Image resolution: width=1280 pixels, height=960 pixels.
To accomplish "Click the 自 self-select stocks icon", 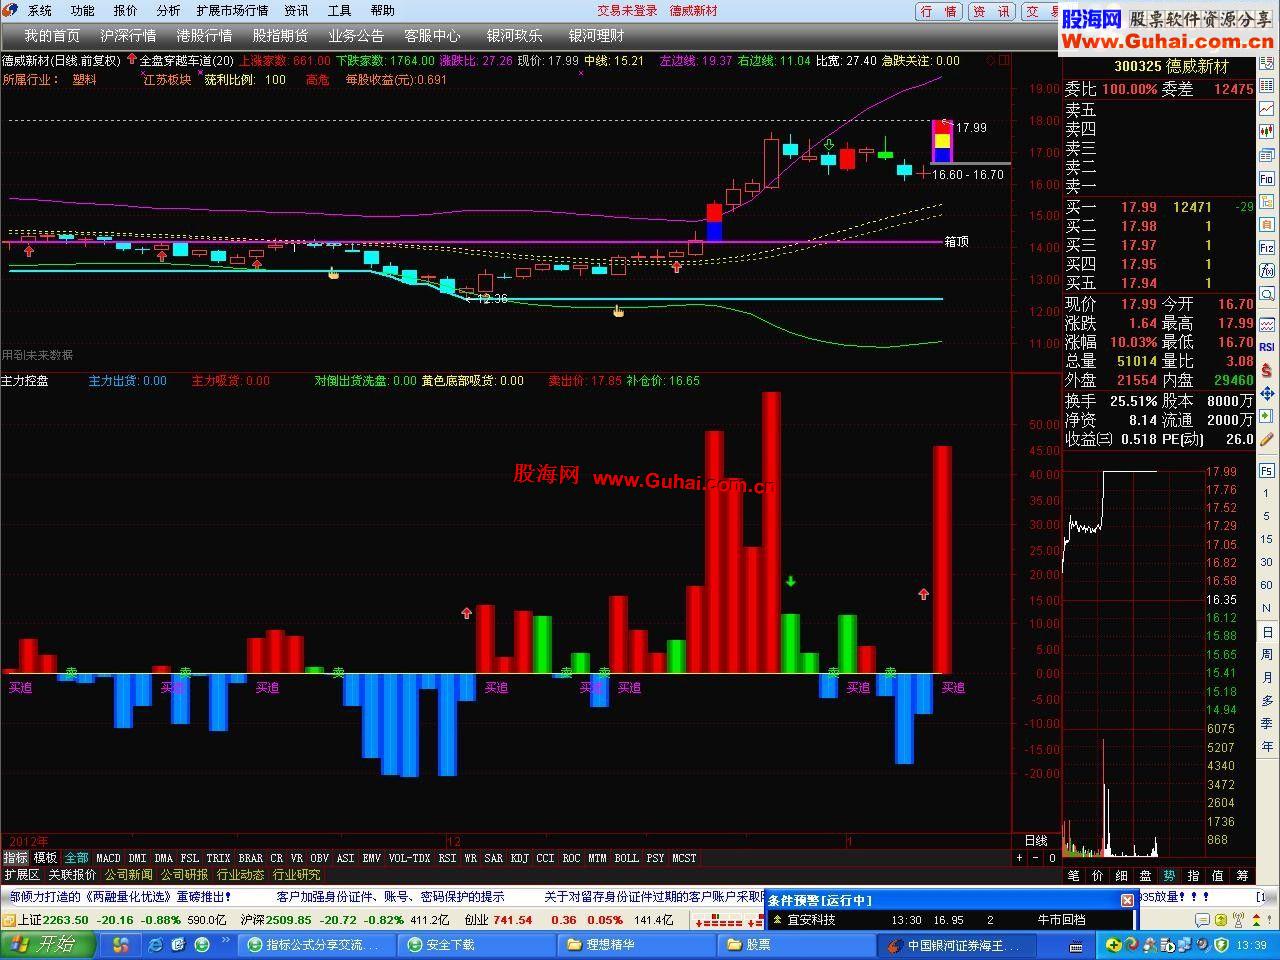I will [x=1267, y=224].
